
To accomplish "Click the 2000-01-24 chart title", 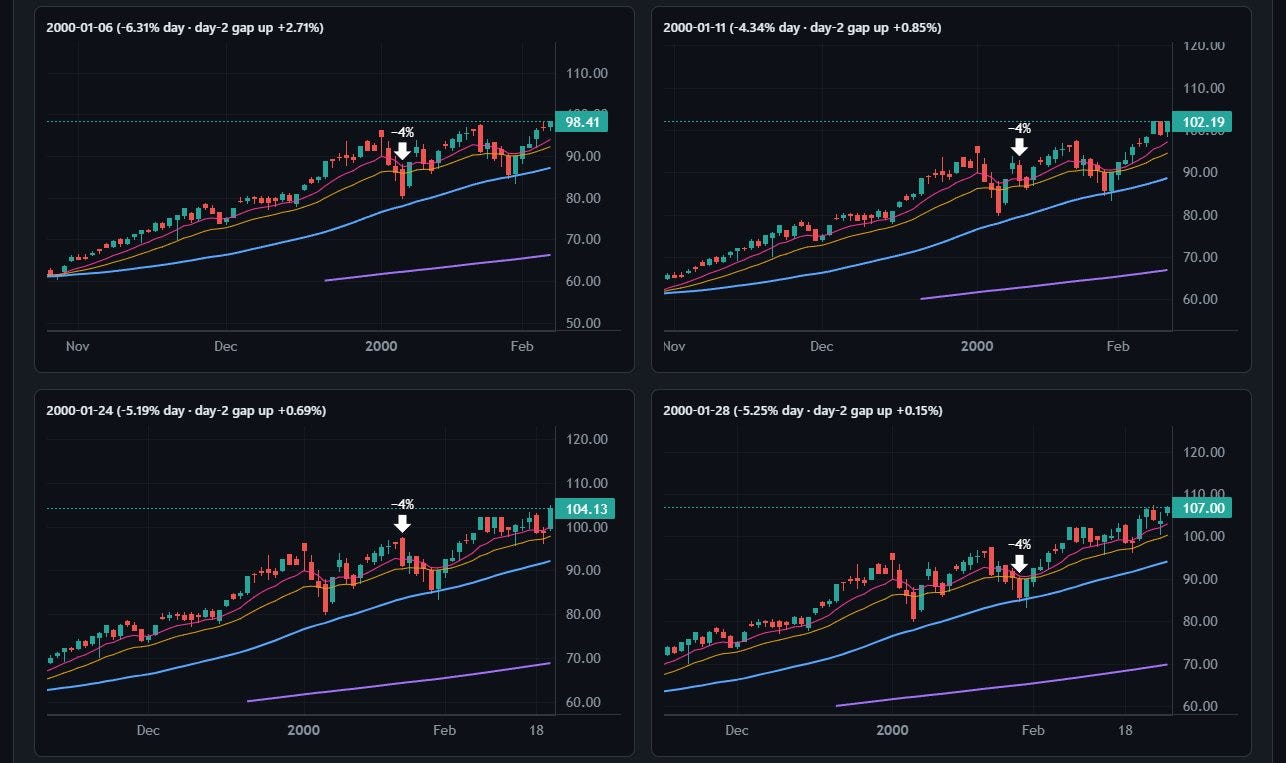I will click(x=186, y=410).
